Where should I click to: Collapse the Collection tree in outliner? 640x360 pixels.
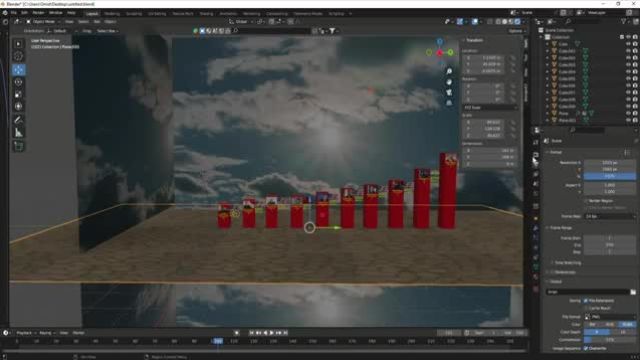pos(542,37)
